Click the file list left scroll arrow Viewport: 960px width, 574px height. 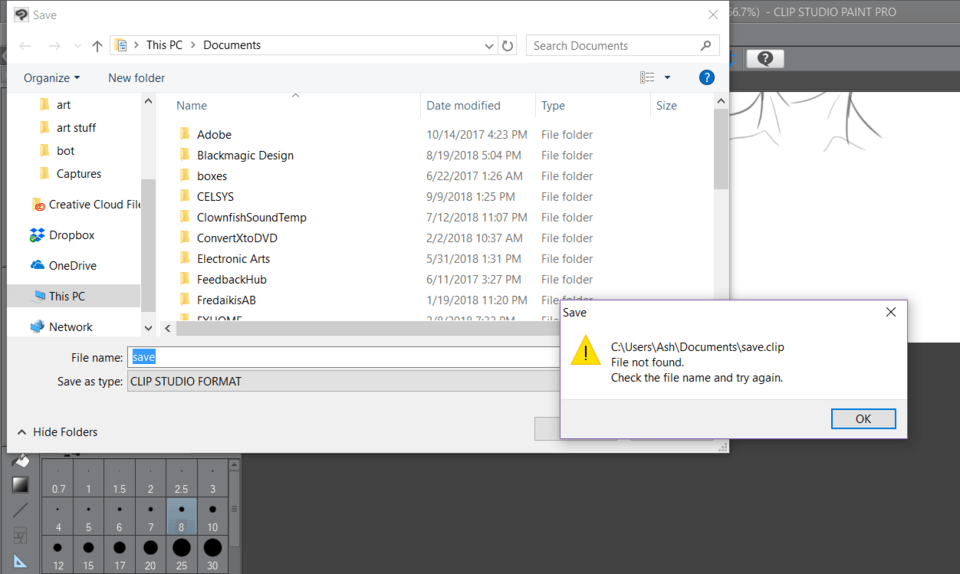pos(168,329)
